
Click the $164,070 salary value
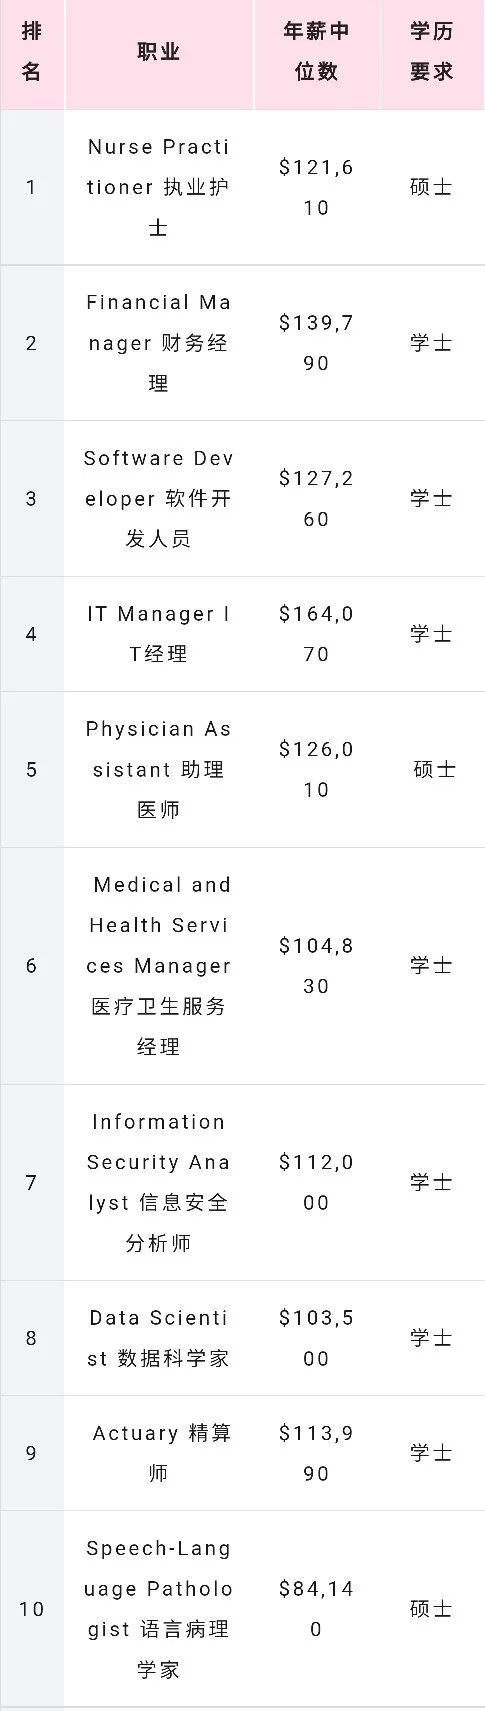316,634
